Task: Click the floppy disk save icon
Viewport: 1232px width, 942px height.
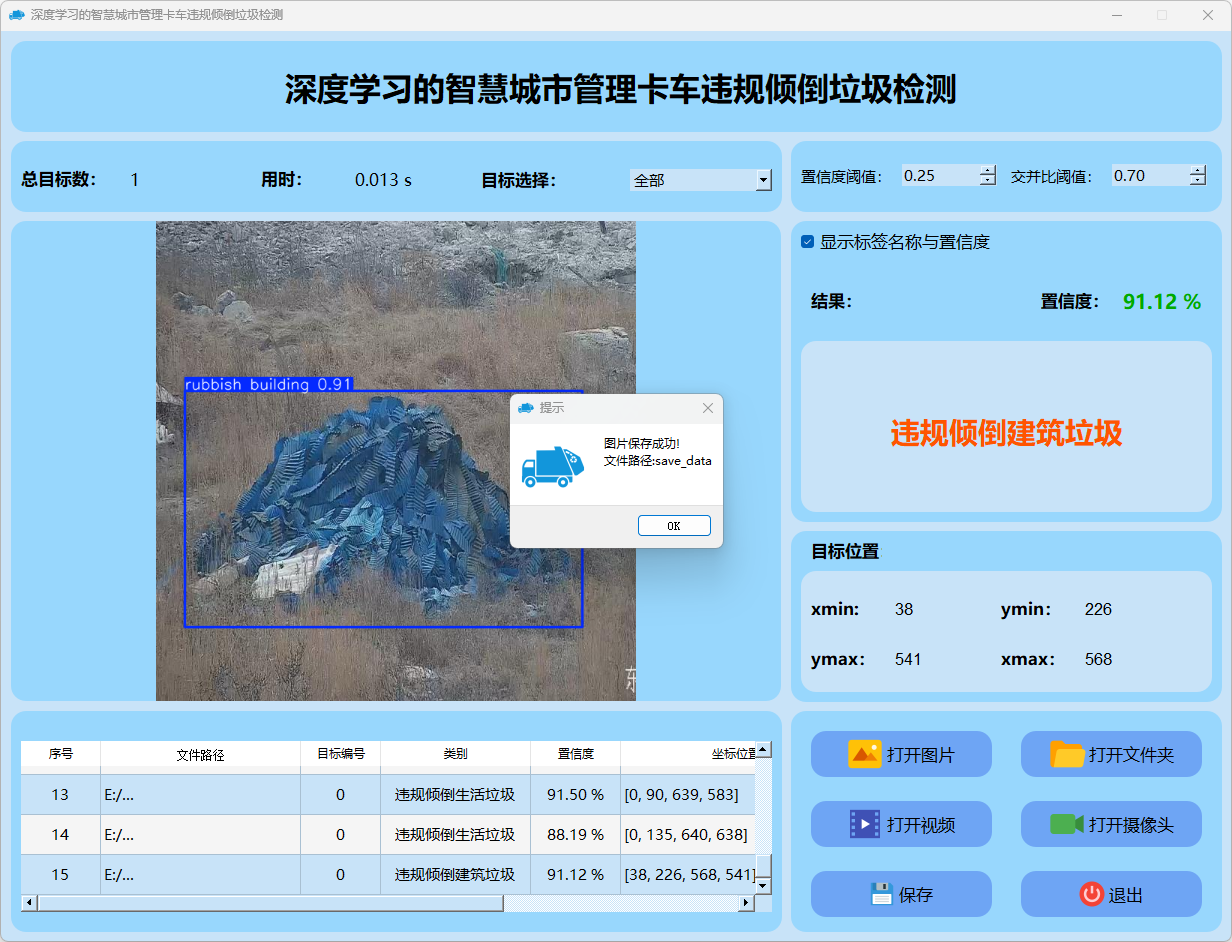Action: coord(881,894)
